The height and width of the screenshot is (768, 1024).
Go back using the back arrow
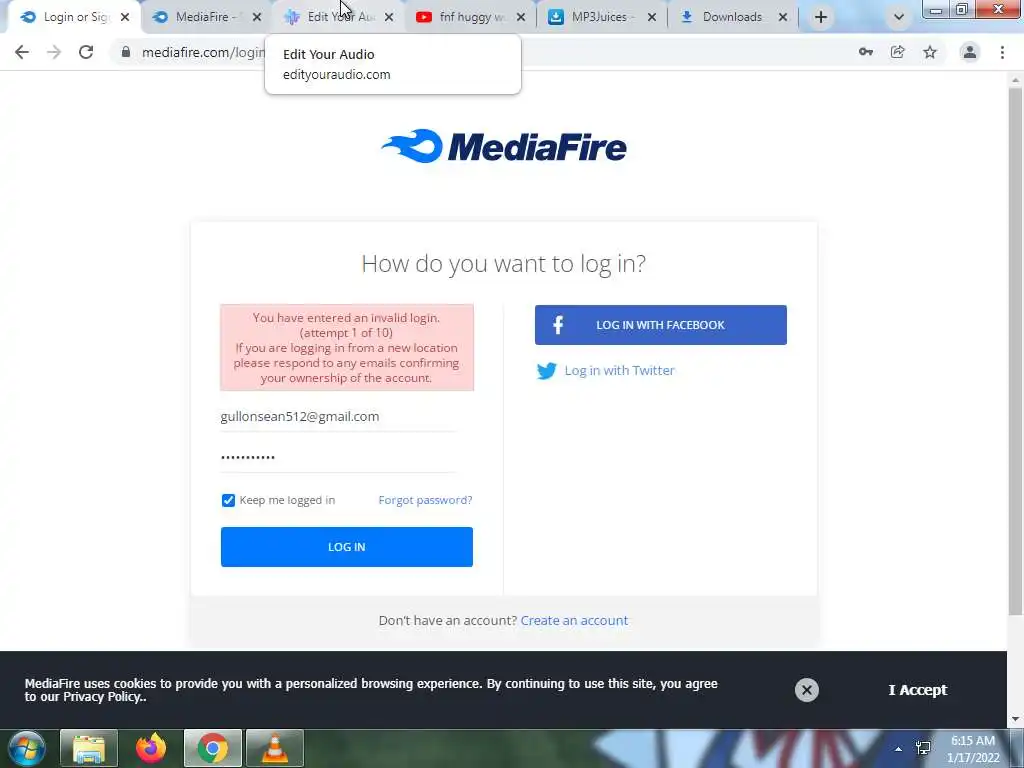(x=22, y=52)
